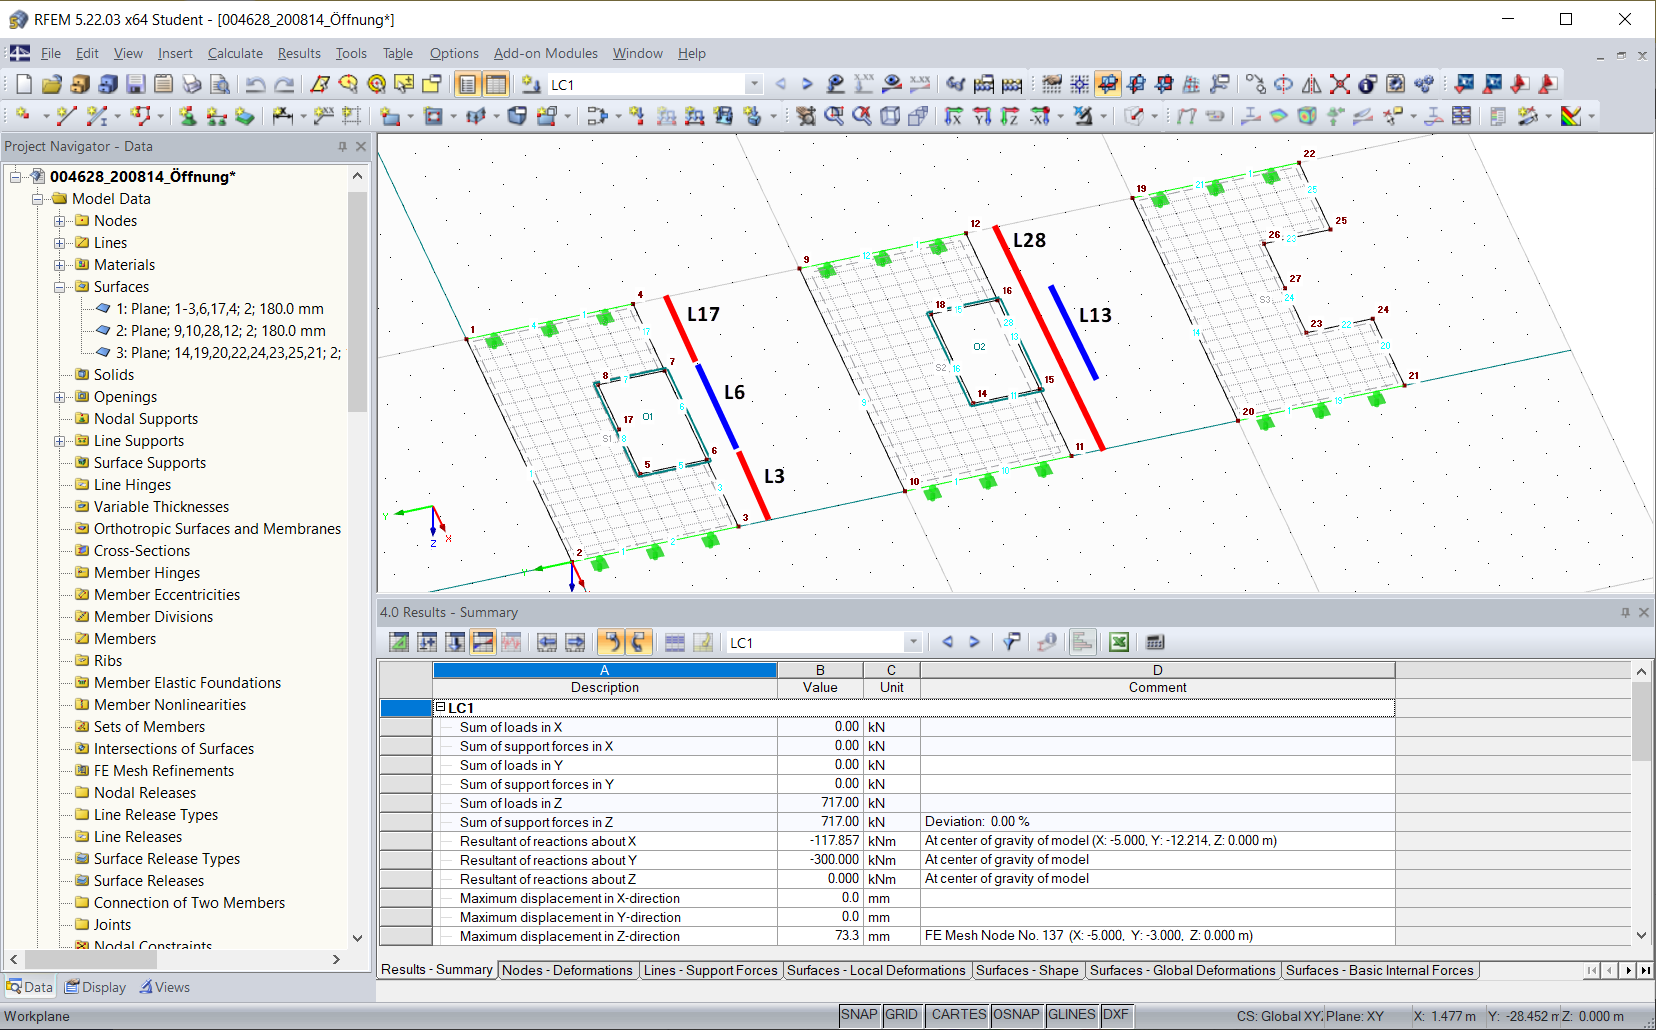Expand the Materials tree node
The height and width of the screenshot is (1030, 1656).
pyautogui.click(x=60, y=265)
